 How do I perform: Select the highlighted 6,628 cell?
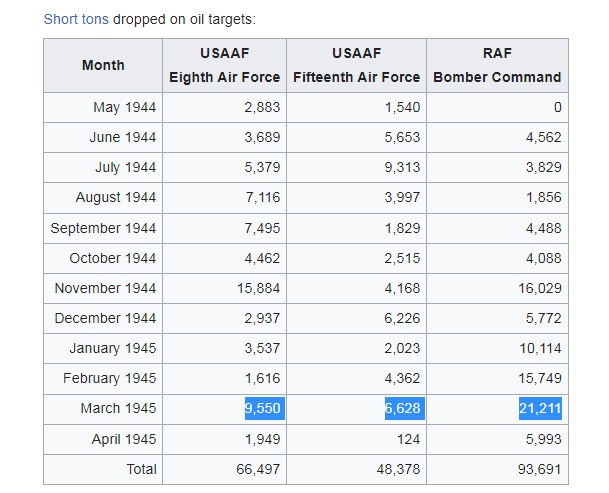pos(402,408)
